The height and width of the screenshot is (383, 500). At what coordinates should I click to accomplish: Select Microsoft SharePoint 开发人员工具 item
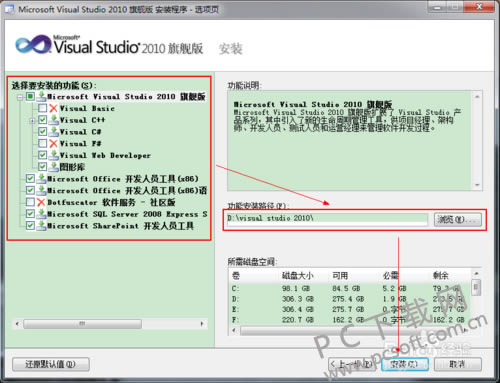(x=120, y=226)
